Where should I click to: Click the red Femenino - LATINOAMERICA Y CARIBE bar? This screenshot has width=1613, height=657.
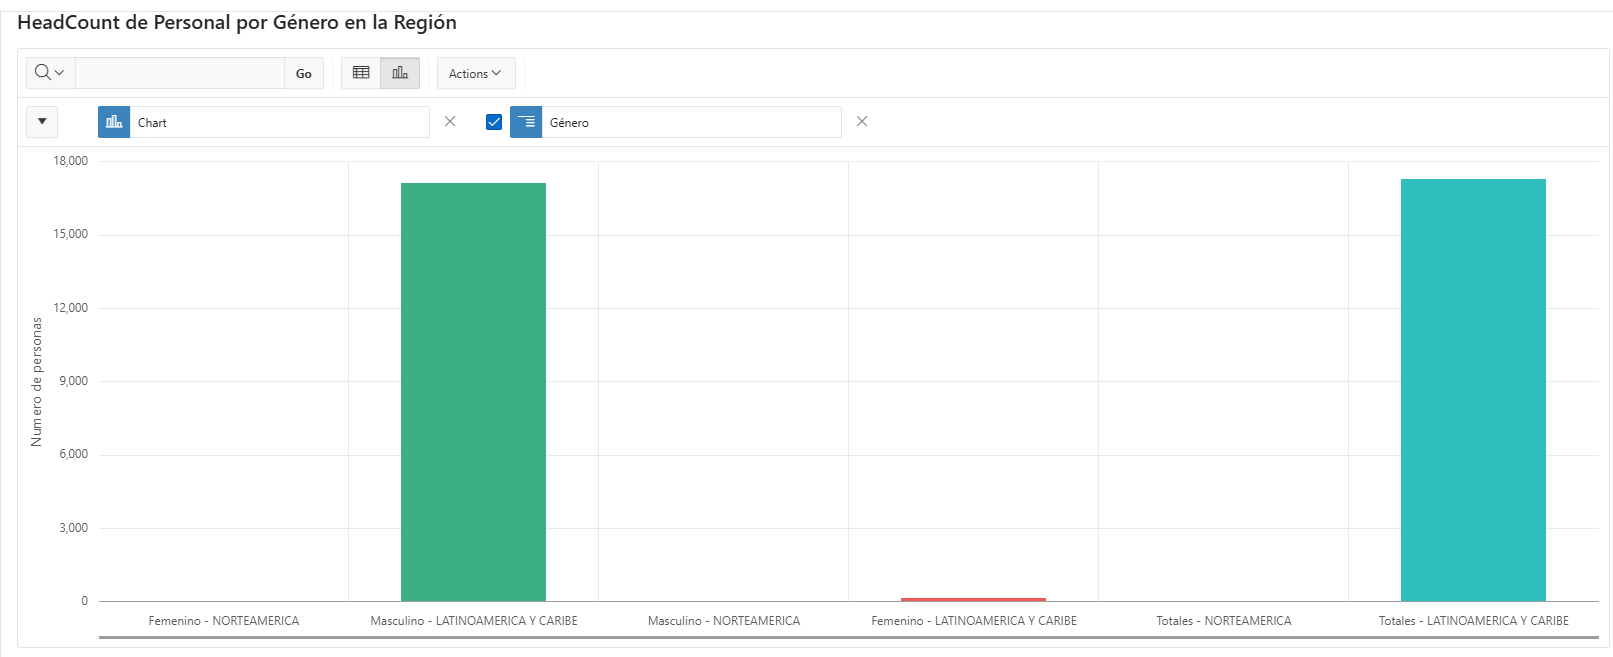tap(973, 599)
